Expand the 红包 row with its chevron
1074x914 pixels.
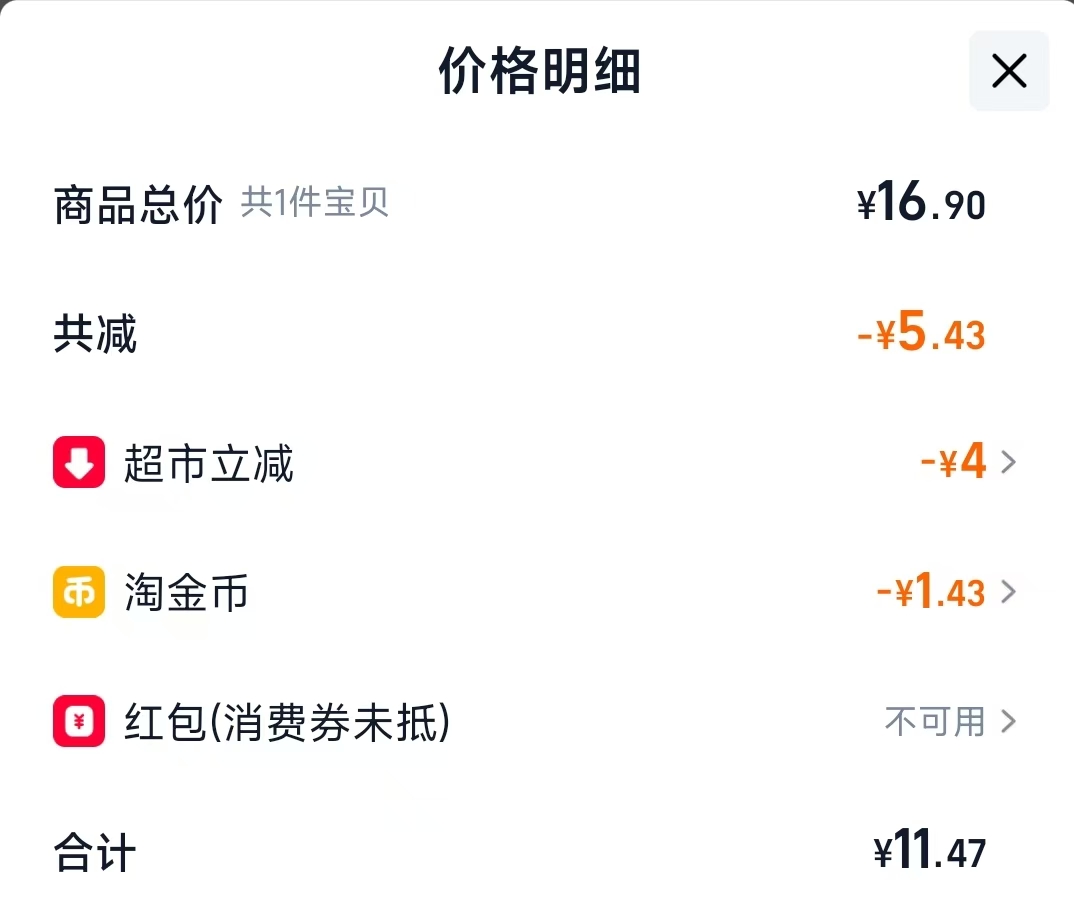click(x=1010, y=722)
